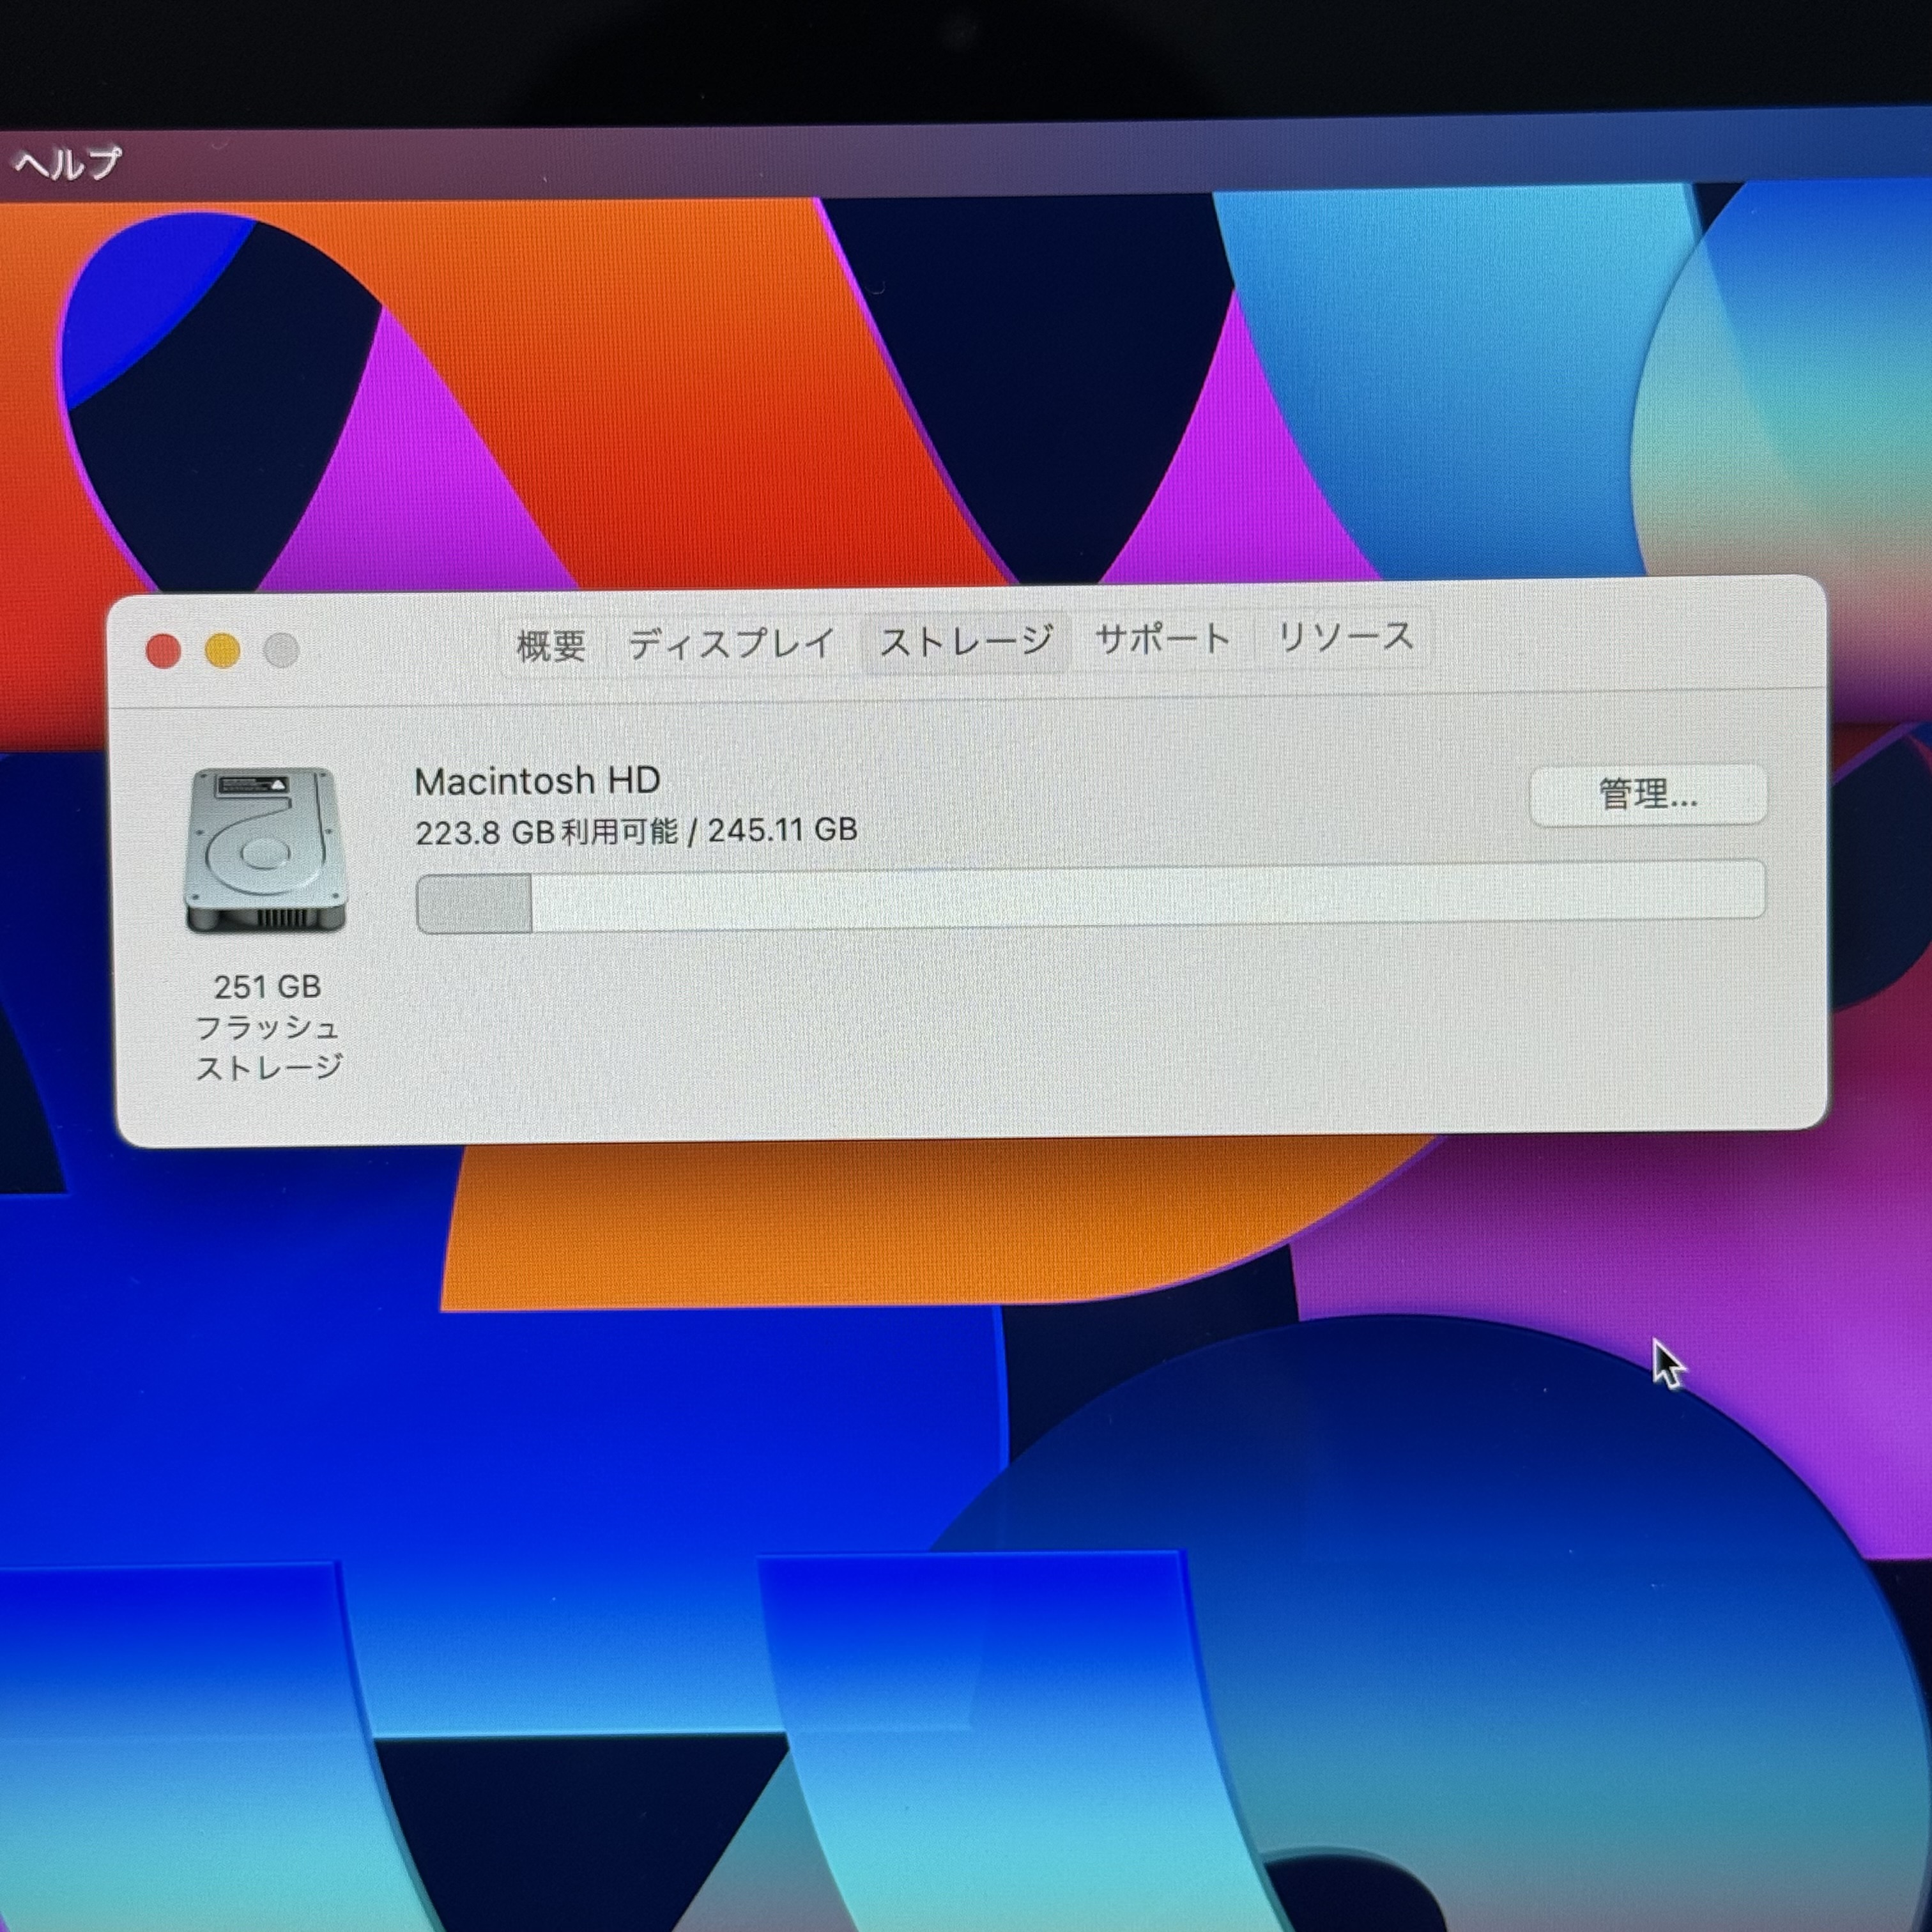1932x1932 pixels.
Task: Close the system information window
Action: point(164,651)
